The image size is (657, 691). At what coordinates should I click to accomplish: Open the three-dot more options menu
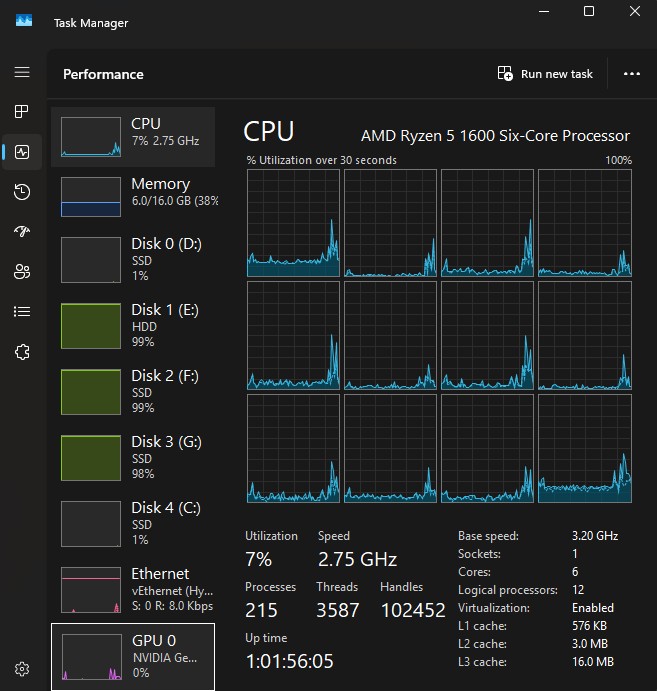click(631, 74)
